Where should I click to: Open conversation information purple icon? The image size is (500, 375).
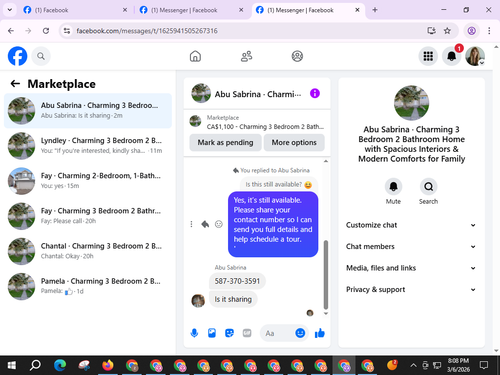[x=315, y=93]
